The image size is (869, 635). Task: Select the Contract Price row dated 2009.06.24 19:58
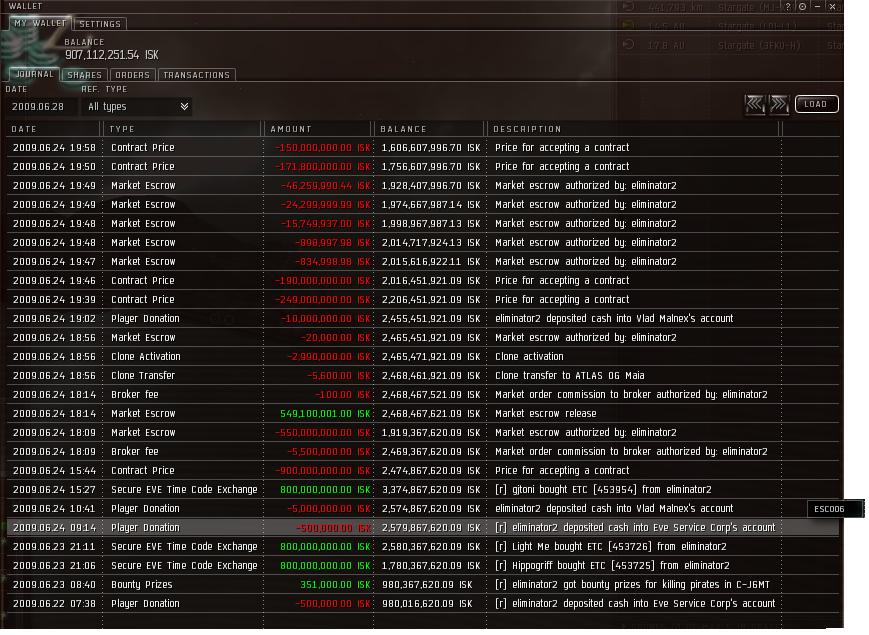pyautogui.click(x=423, y=147)
